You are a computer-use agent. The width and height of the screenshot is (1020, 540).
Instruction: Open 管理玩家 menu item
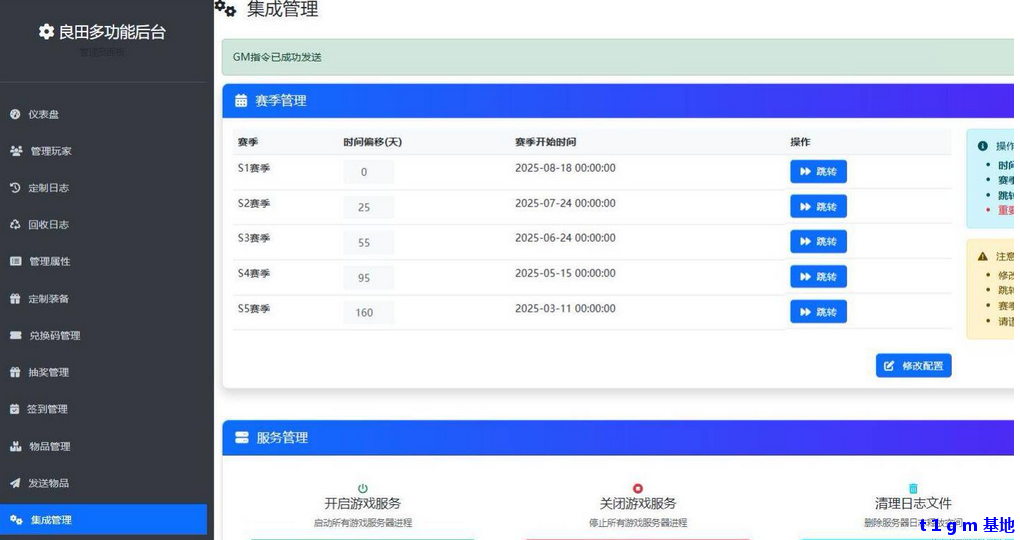pos(103,151)
